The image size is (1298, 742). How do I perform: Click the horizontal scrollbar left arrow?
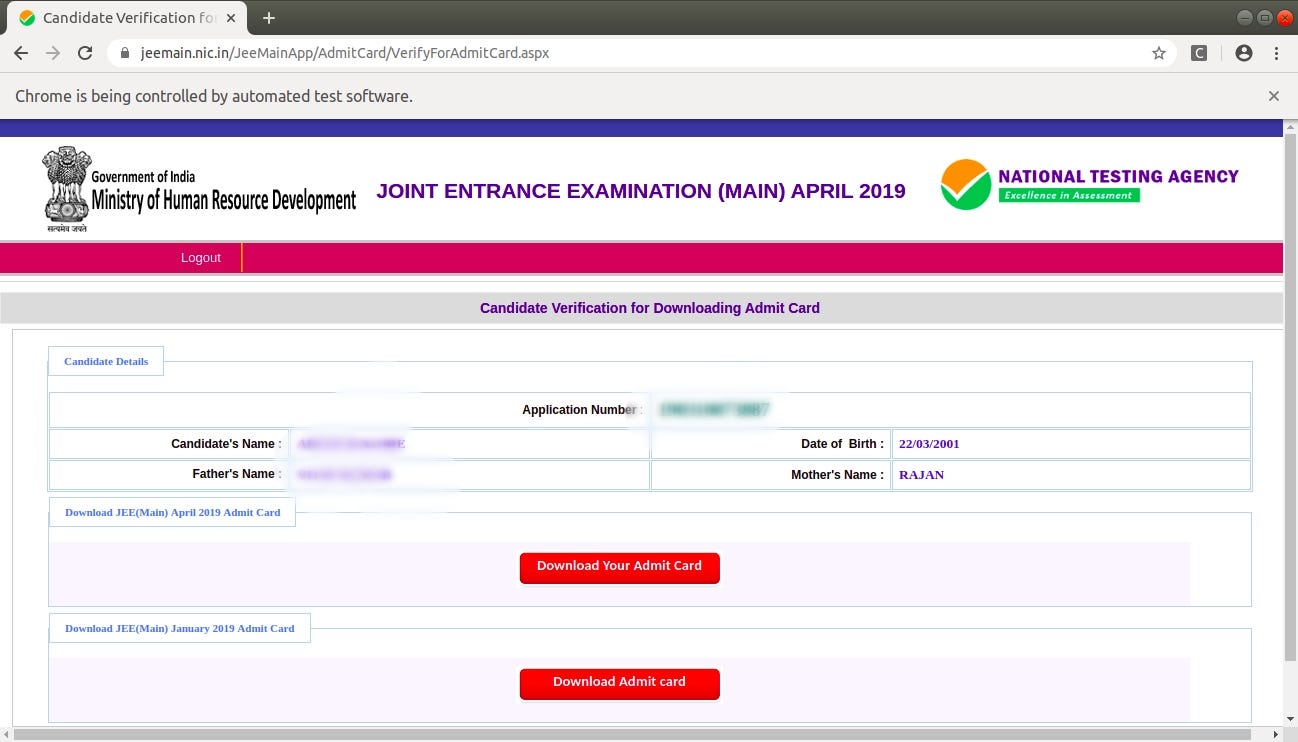[7, 734]
